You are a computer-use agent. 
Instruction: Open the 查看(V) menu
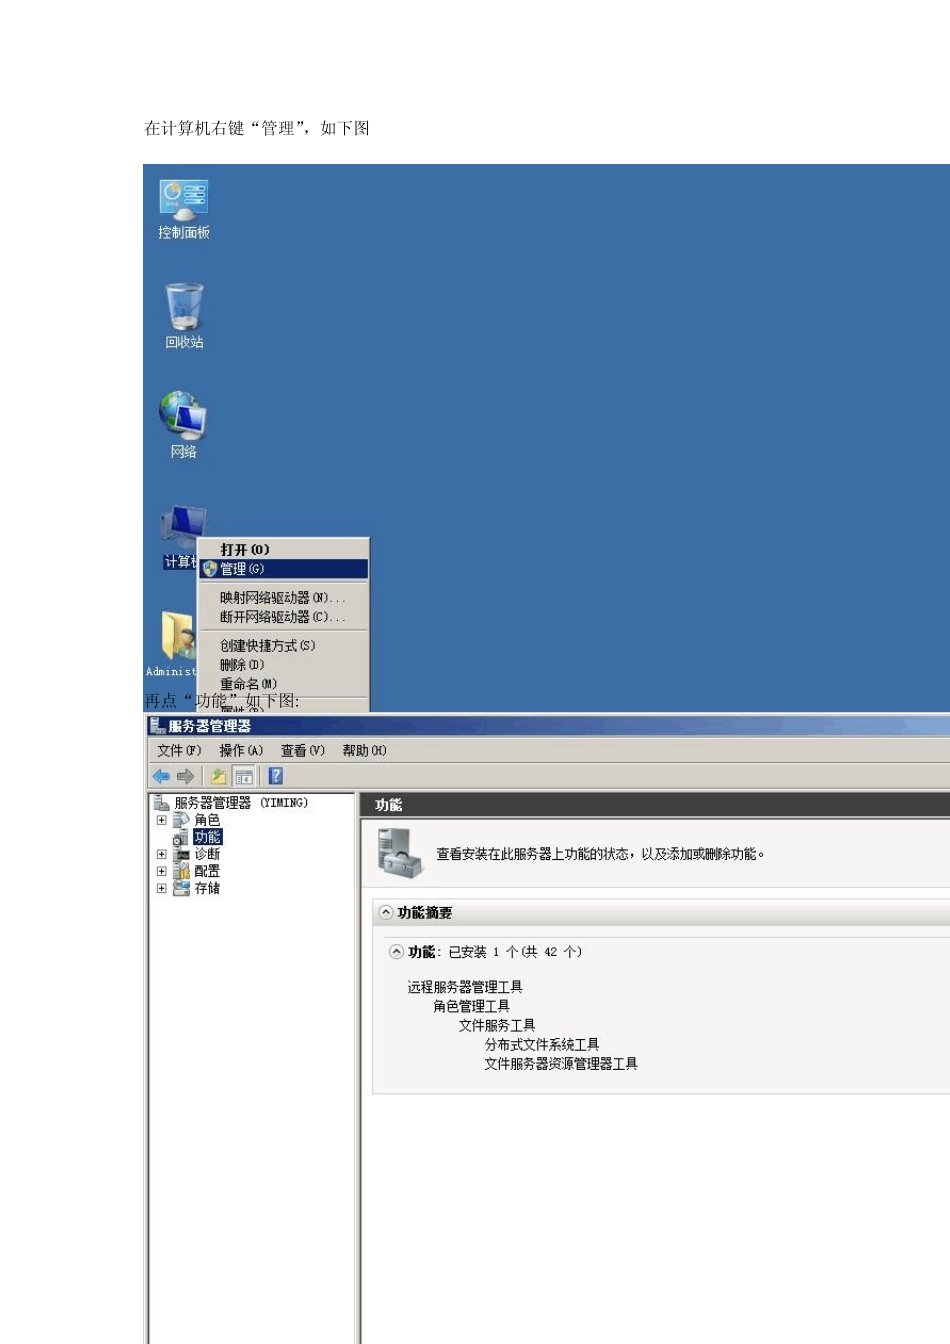302,750
